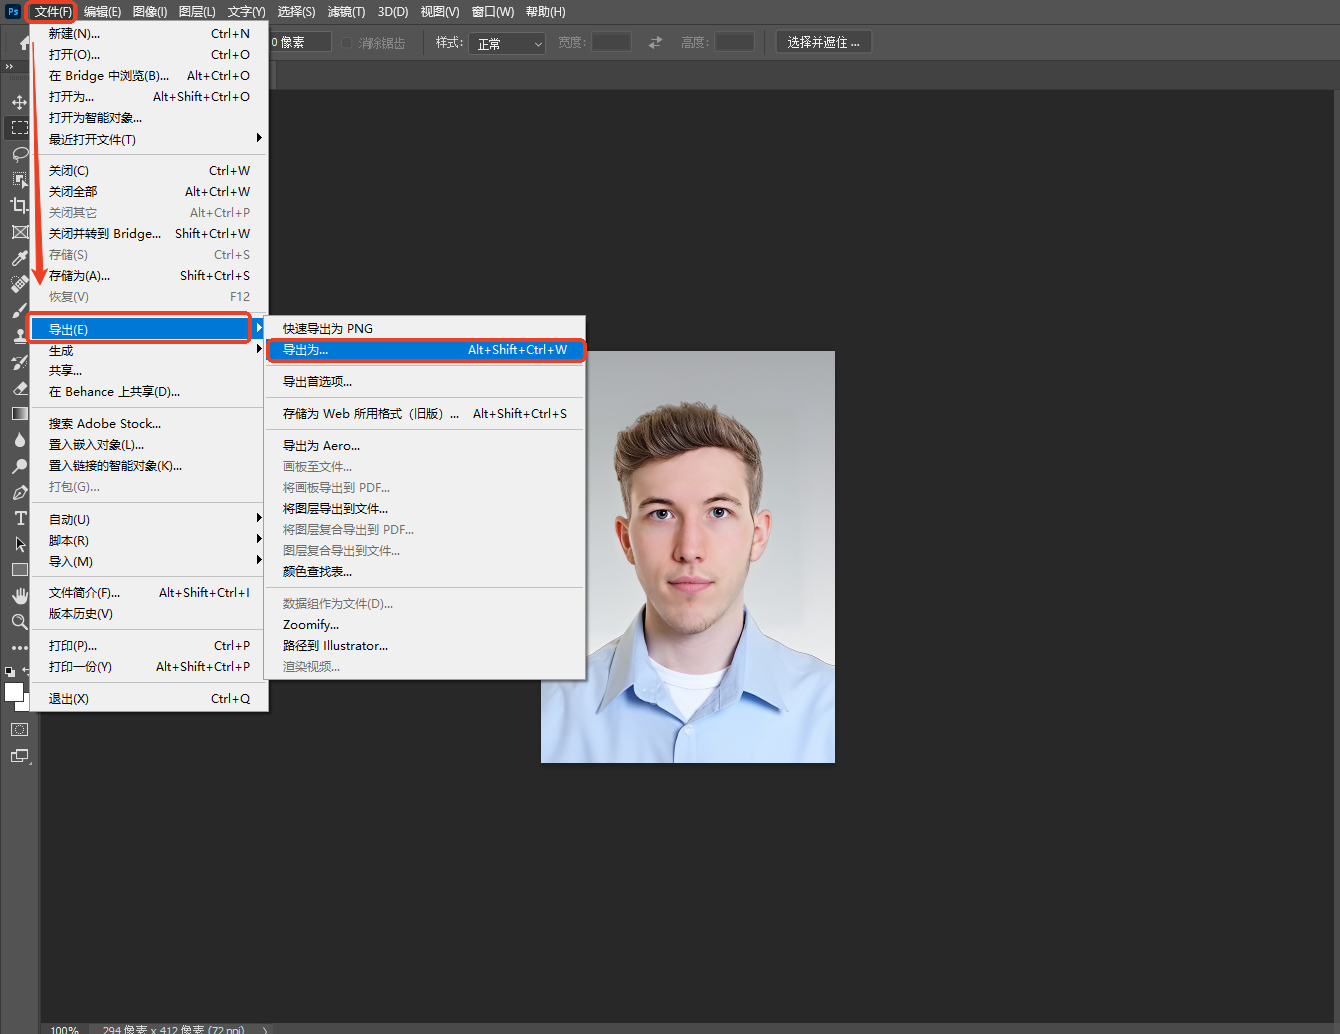Click the 选择并遮住 button
The image size is (1340, 1034).
[823, 42]
